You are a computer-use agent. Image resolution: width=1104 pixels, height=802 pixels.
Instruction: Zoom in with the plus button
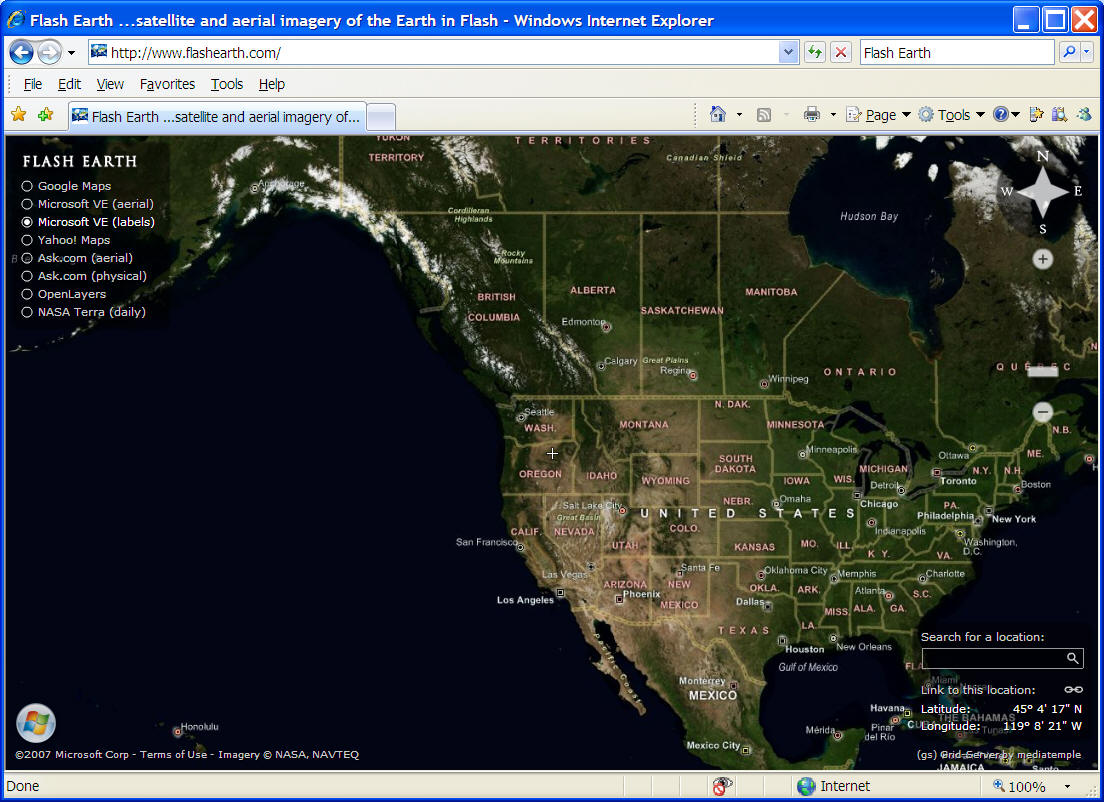coord(1043,259)
